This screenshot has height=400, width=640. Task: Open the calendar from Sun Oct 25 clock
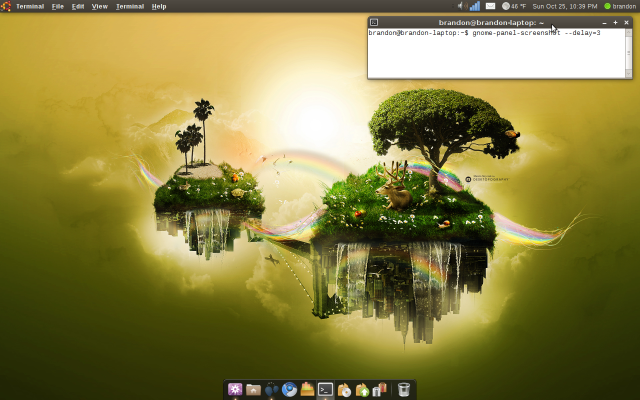point(565,7)
